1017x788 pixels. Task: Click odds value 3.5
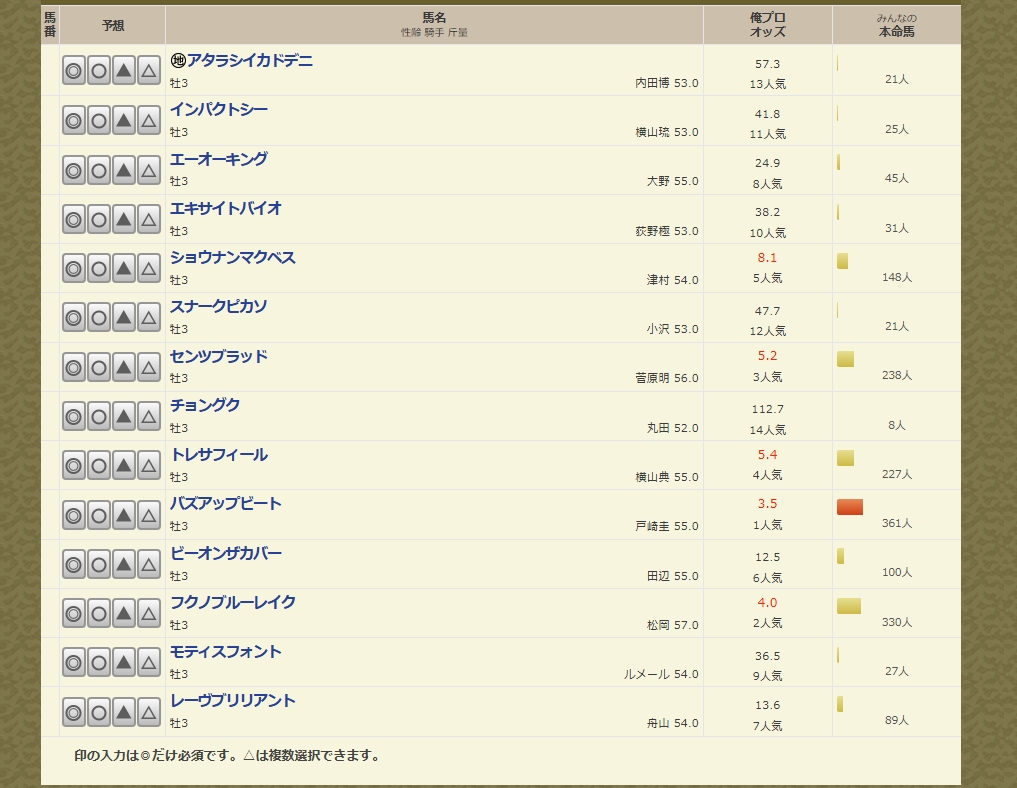pyautogui.click(x=767, y=504)
